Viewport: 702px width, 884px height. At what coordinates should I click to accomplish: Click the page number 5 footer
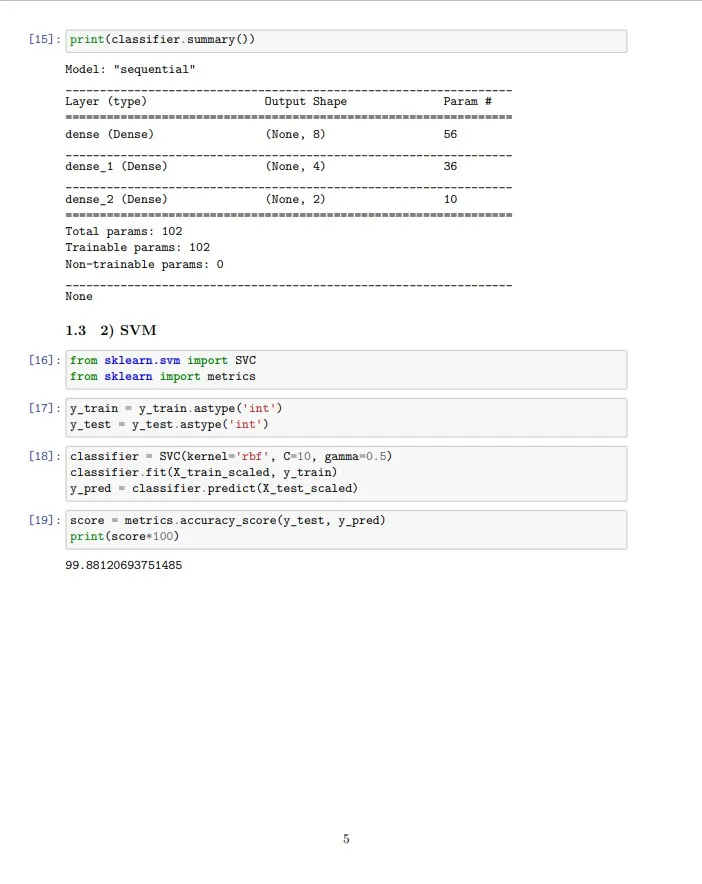pos(346,839)
